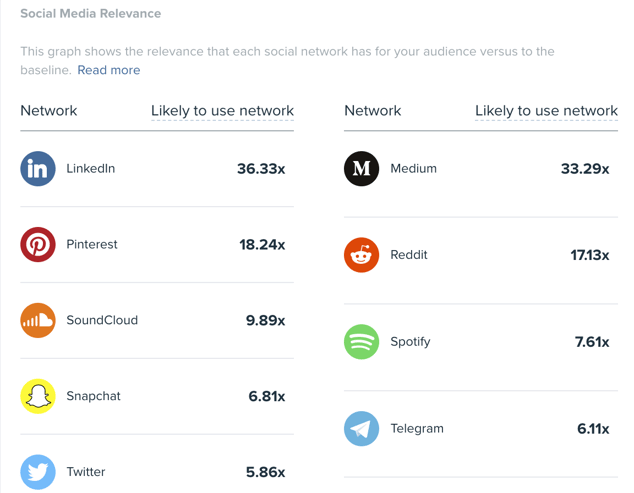Image resolution: width=634 pixels, height=493 pixels.
Task: Open the Read more link
Action: tap(109, 70)
